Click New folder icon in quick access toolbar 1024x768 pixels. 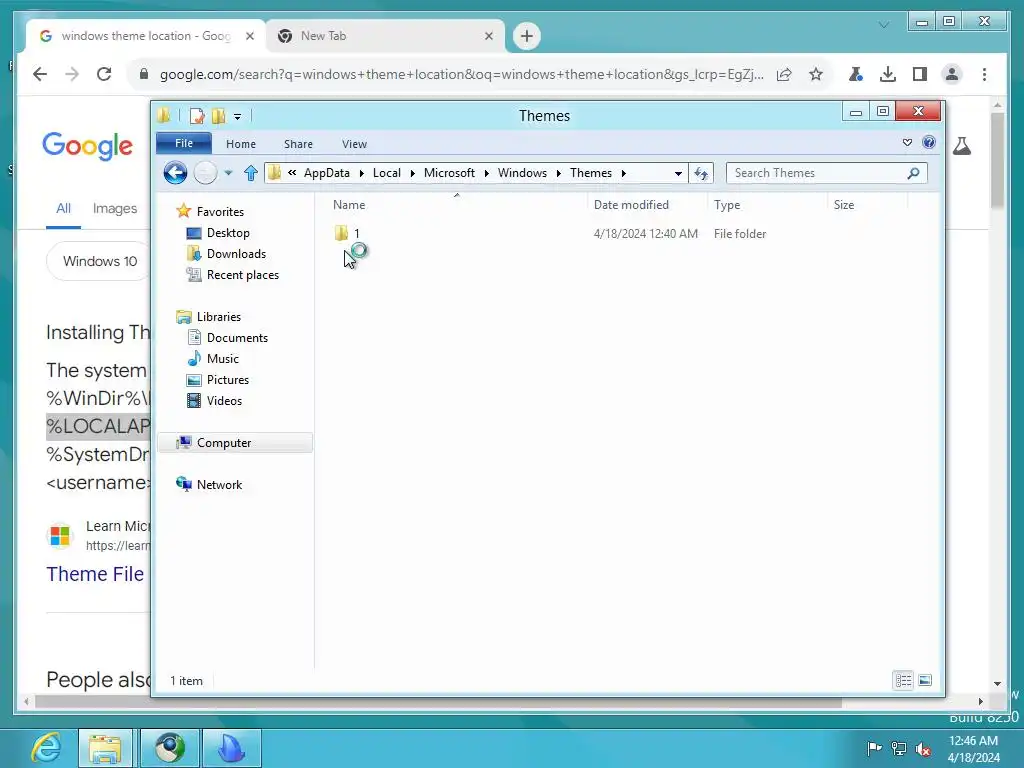(x=219, y=116)
